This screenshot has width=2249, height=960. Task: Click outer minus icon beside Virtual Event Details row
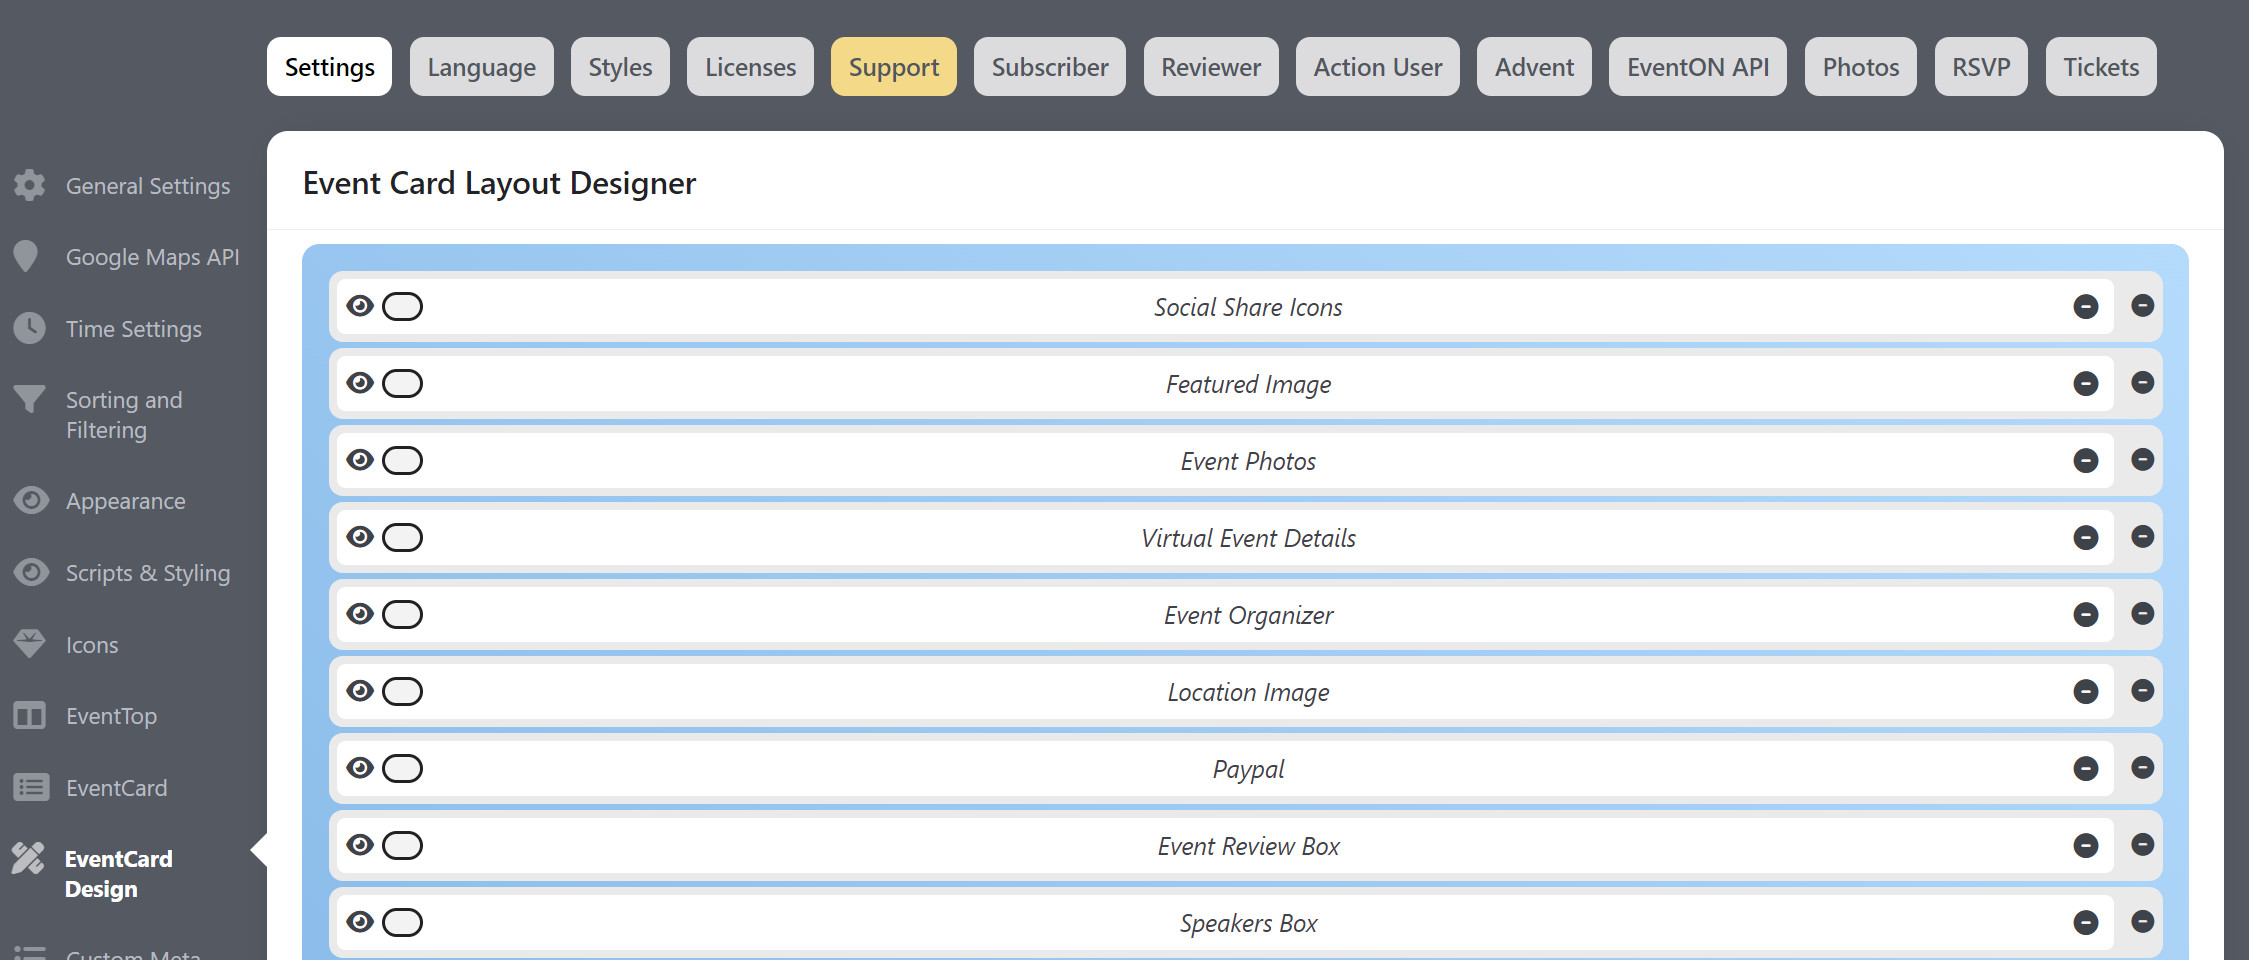tap(2142, 536)
